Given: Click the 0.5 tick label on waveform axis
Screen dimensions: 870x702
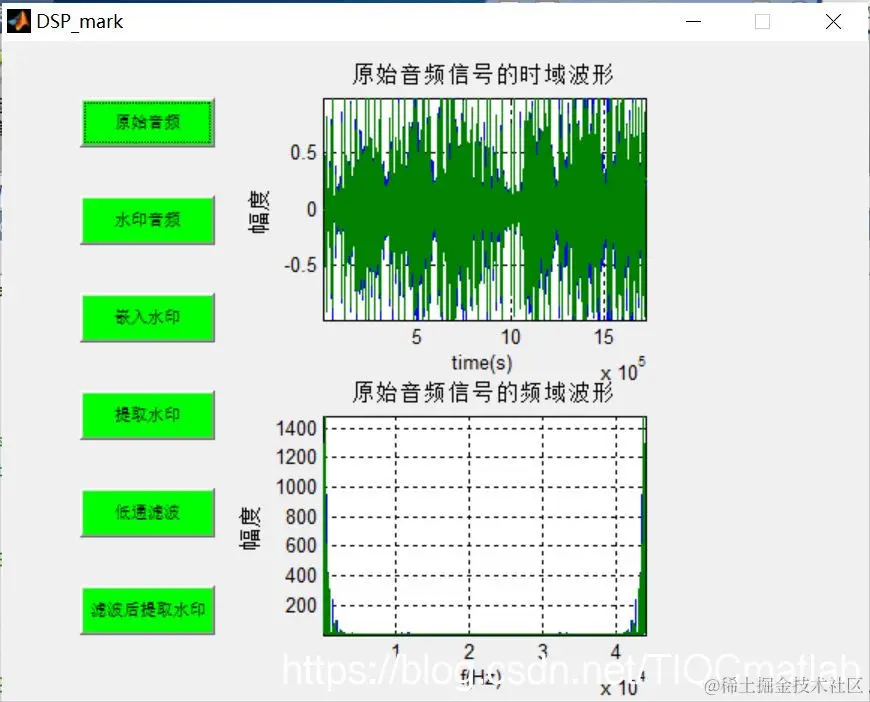Looking at the screenshot, I should (304, 153).
